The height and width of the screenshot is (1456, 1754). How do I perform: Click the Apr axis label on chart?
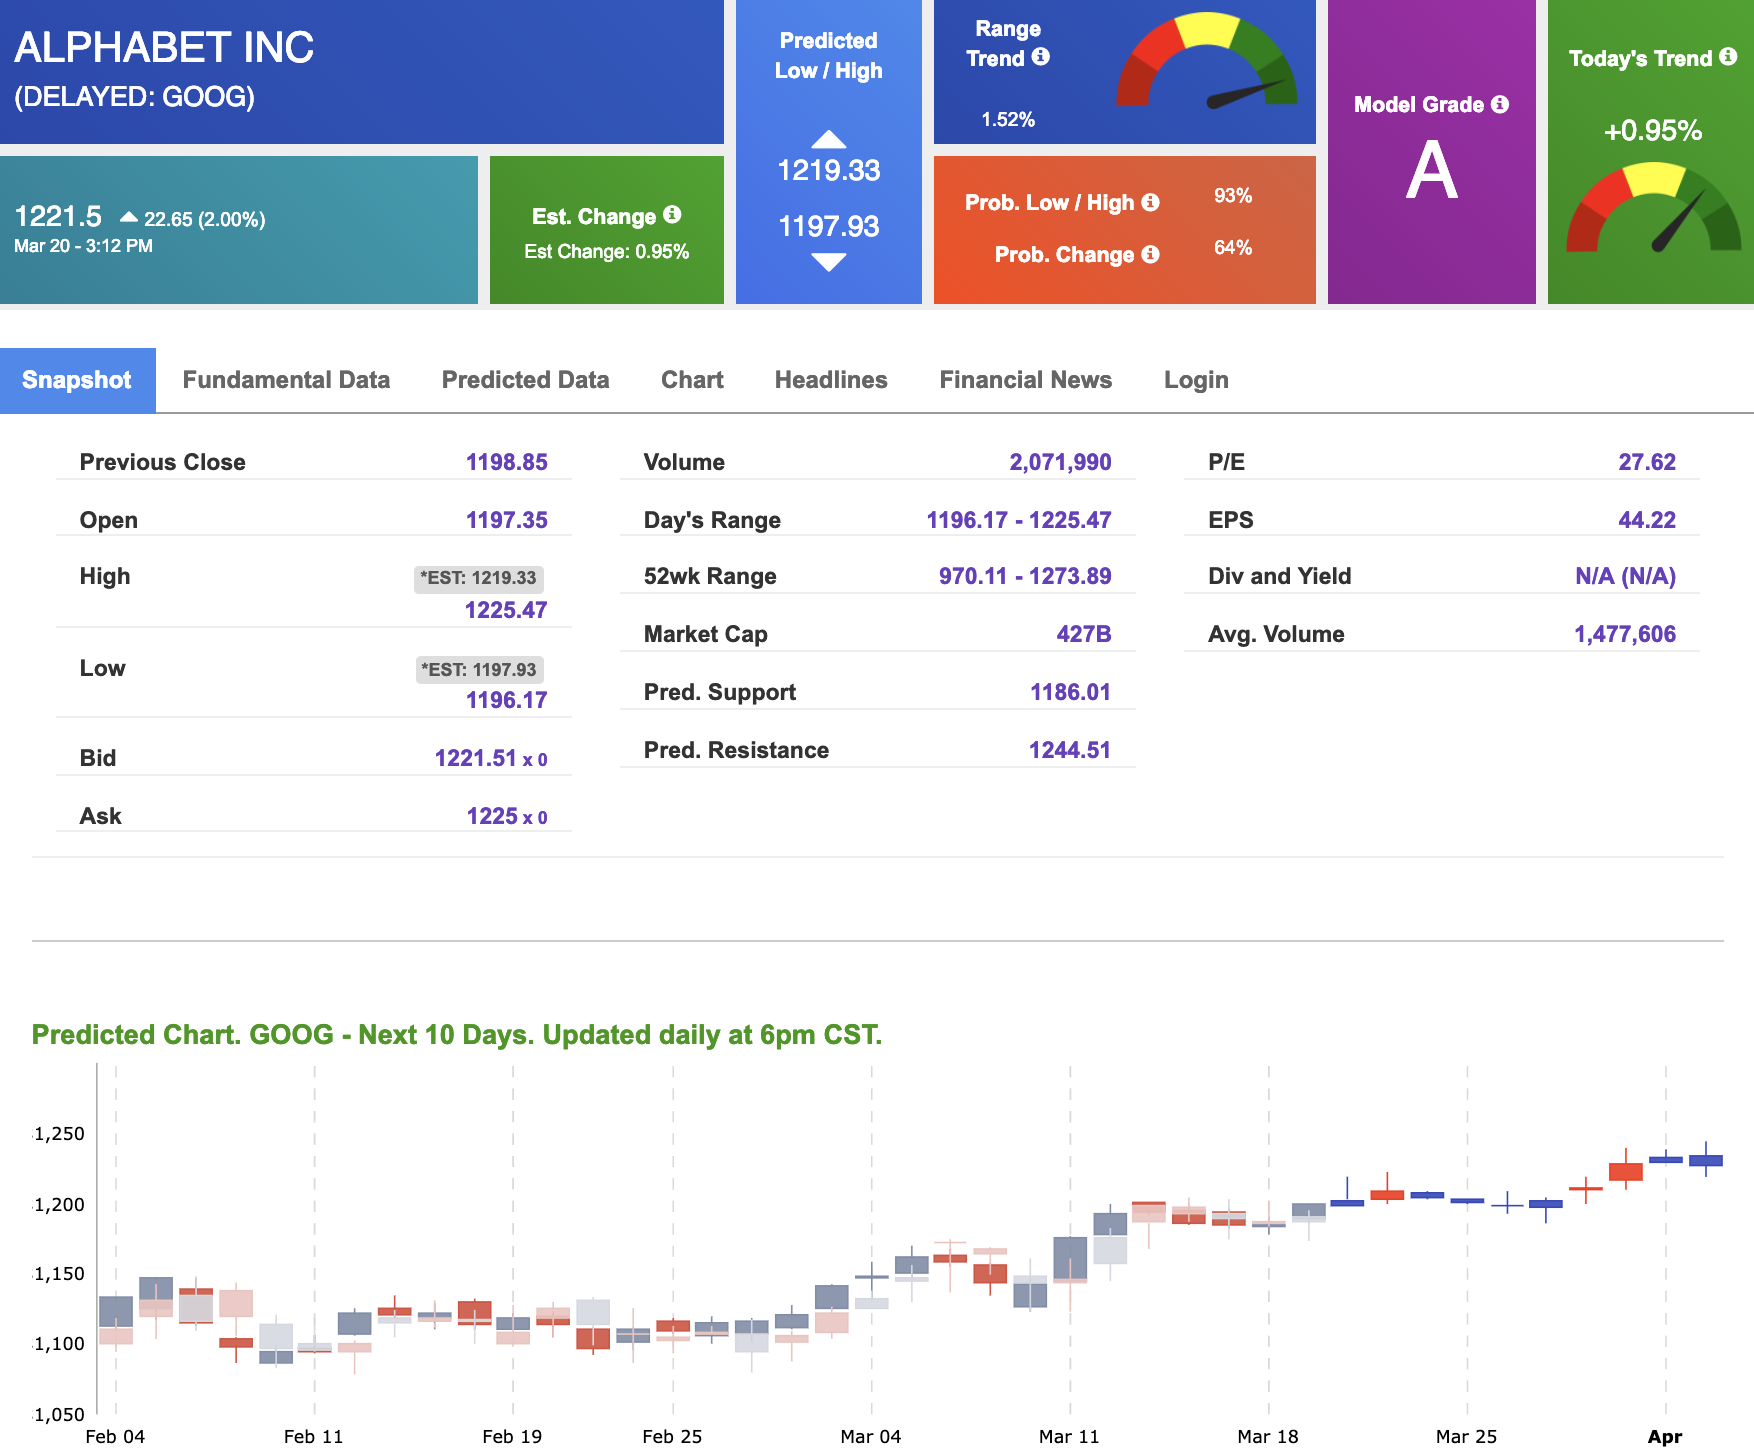tap(1665, 1437)
